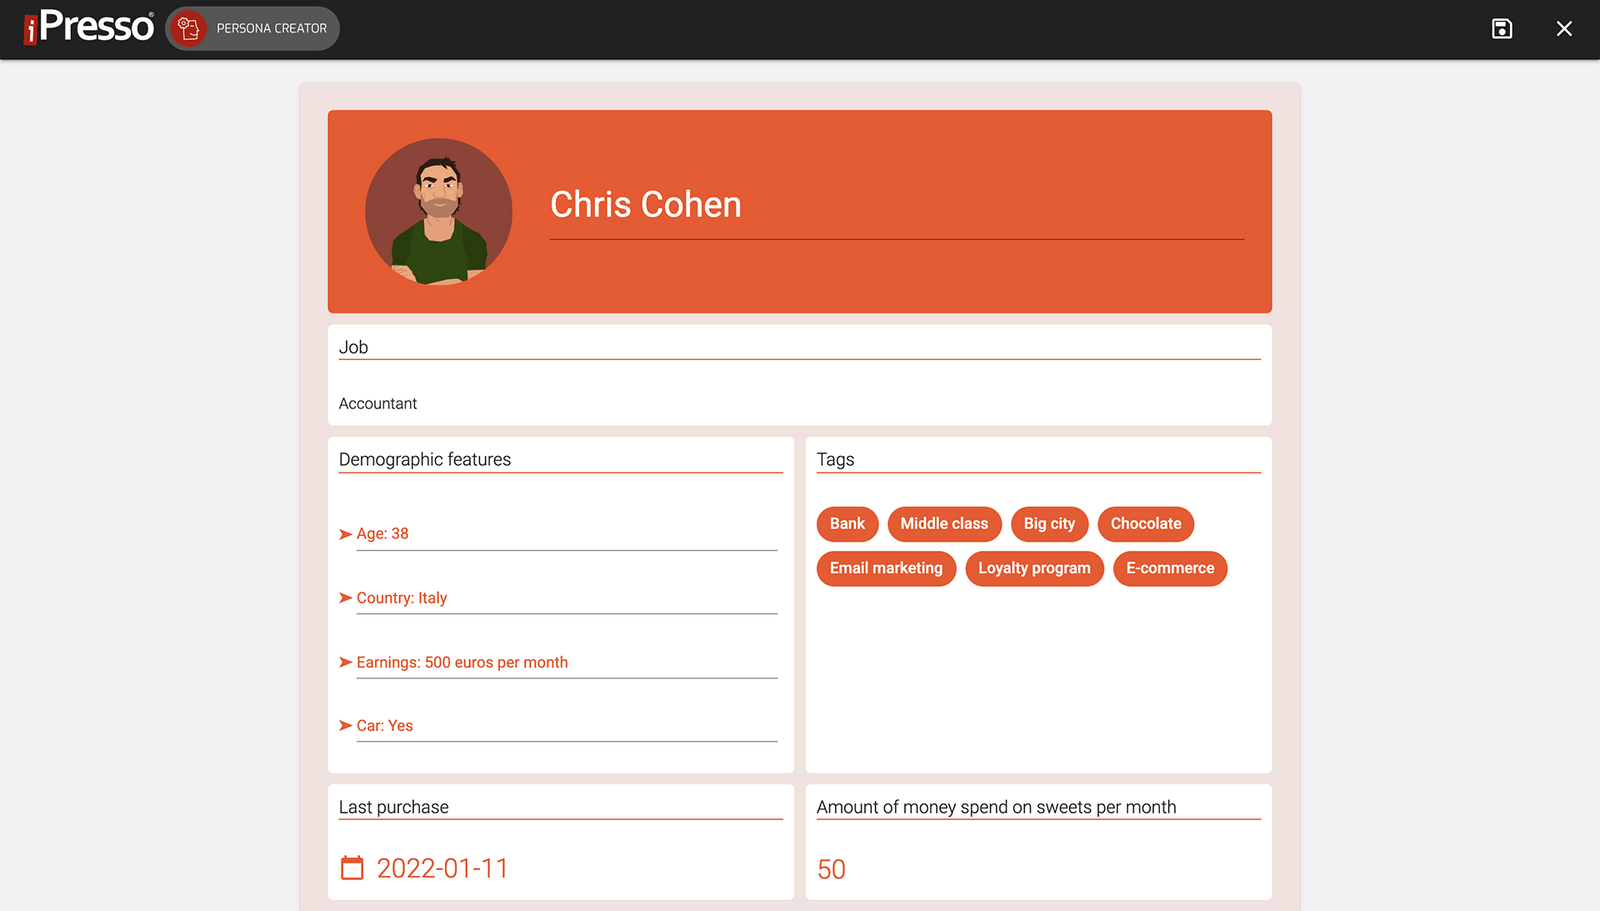1600x911 pixels.
Task: Expand the Demographic features section
Action: coord(425,459)
